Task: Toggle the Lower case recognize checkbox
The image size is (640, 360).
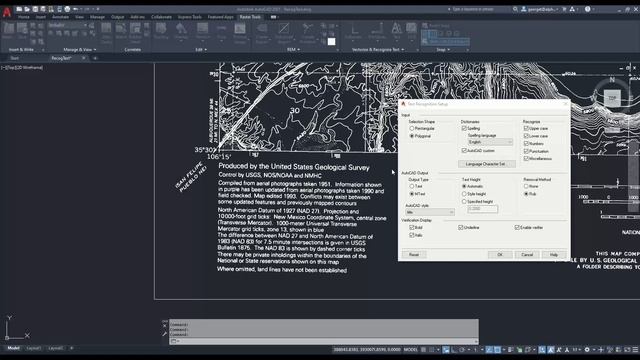Action: pos(526,136)
